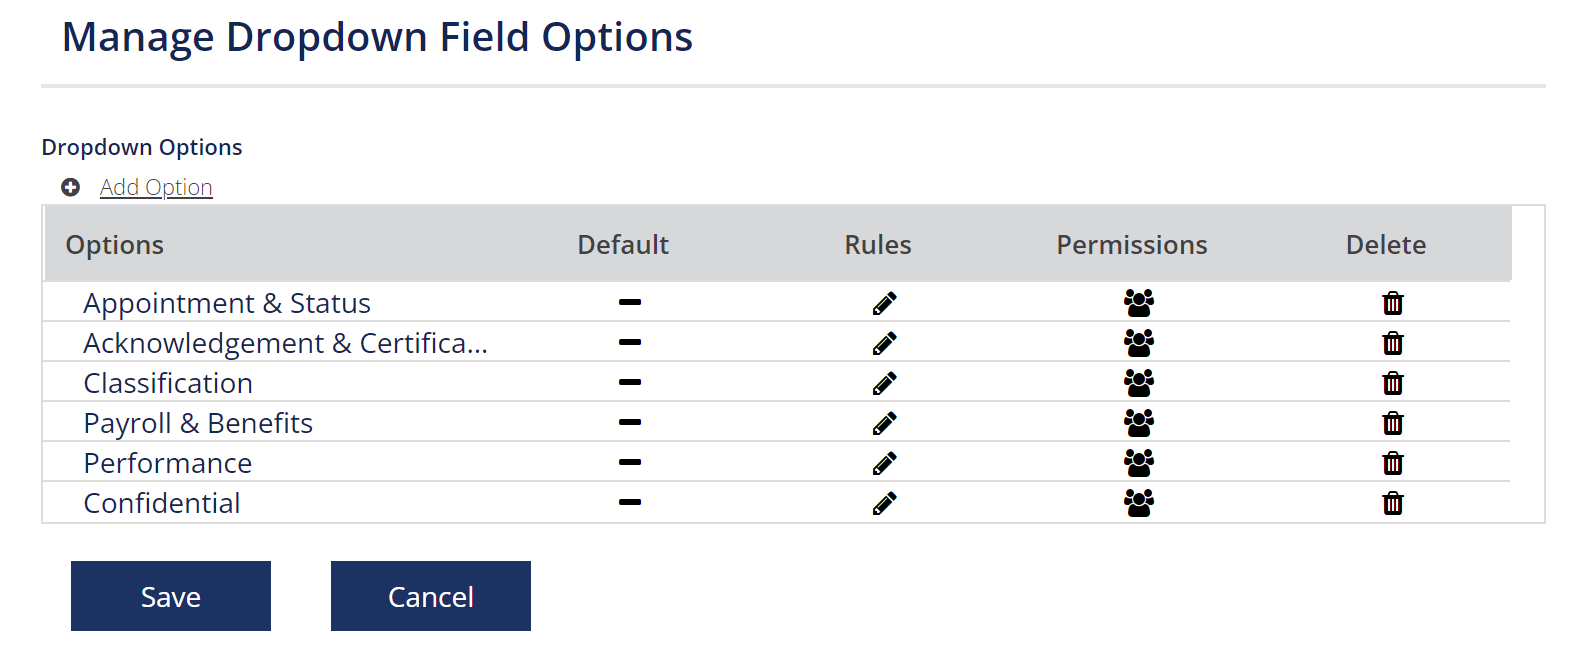Click the plus icon beside Add Option
This screenshot has height=652, width=1572.
[x=70, y=187]
